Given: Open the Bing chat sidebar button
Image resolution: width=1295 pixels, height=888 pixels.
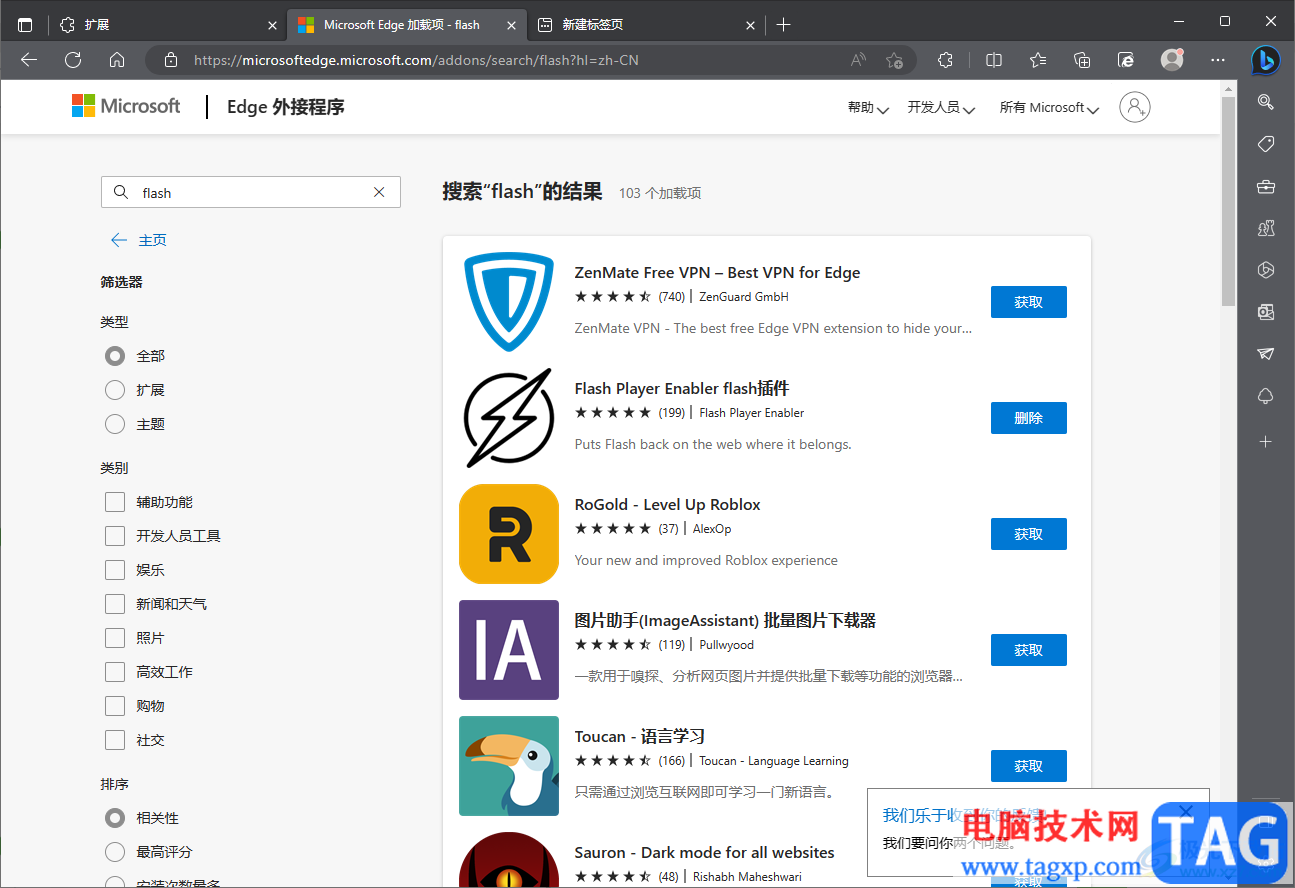Looking at the screenshot, I should (x=1265, y=61).
